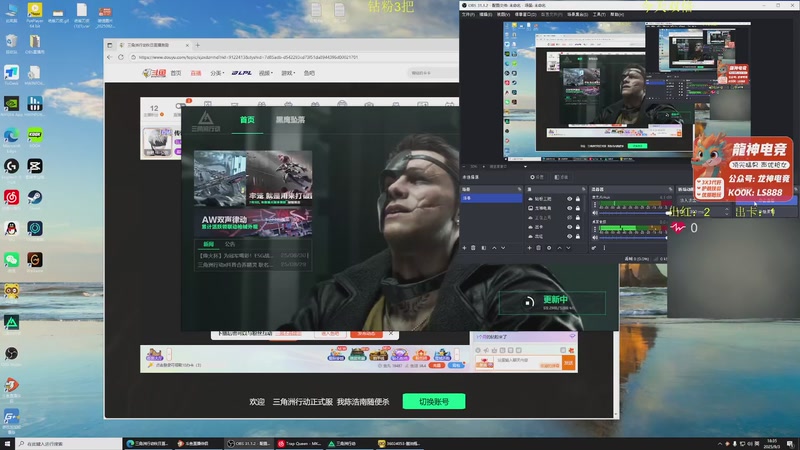Hide the 出卡 source in OBS
The height and width of the screenshot is (450, 800).
click(569, 227)
